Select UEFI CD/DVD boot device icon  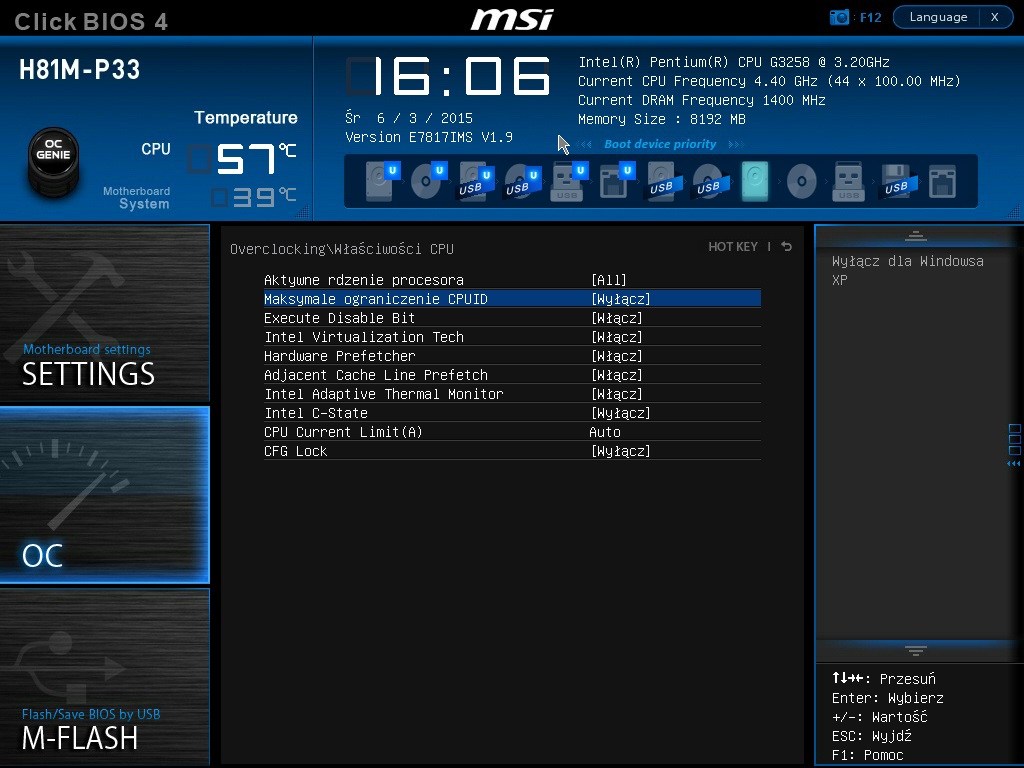click(x=429, y=181)
